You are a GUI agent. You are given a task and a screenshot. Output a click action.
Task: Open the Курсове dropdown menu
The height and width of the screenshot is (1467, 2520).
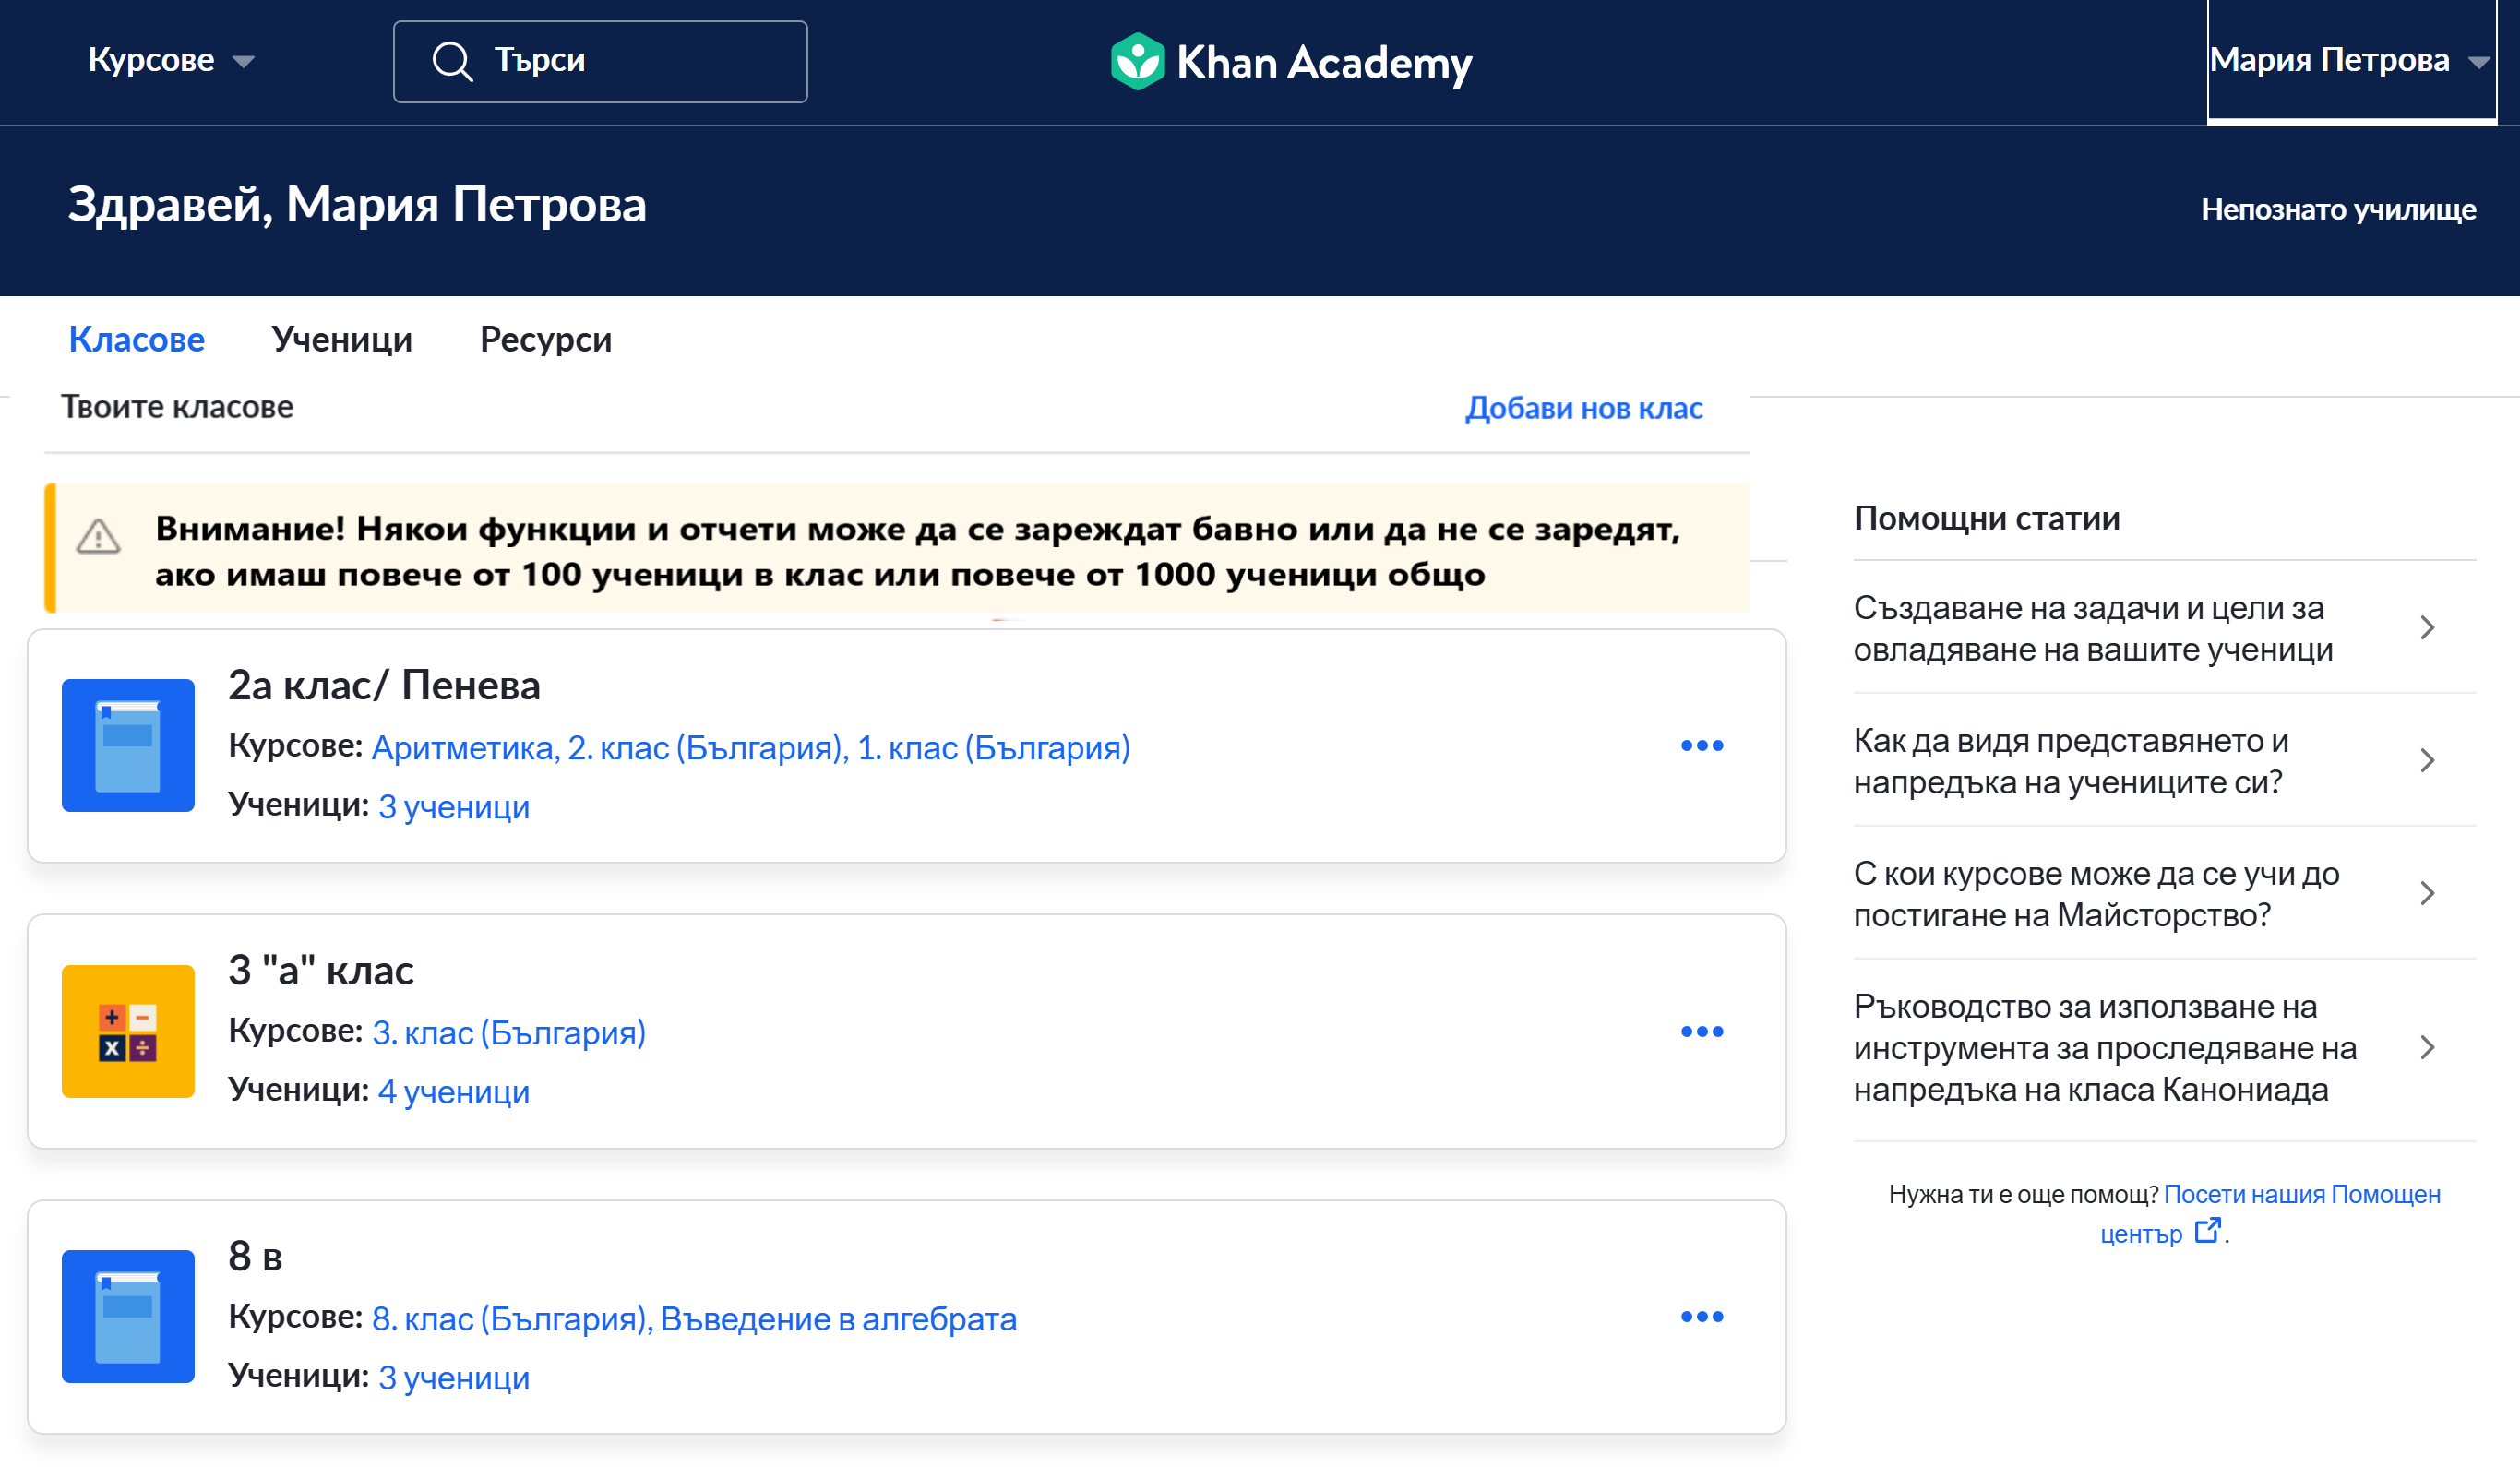pos(171,61)
